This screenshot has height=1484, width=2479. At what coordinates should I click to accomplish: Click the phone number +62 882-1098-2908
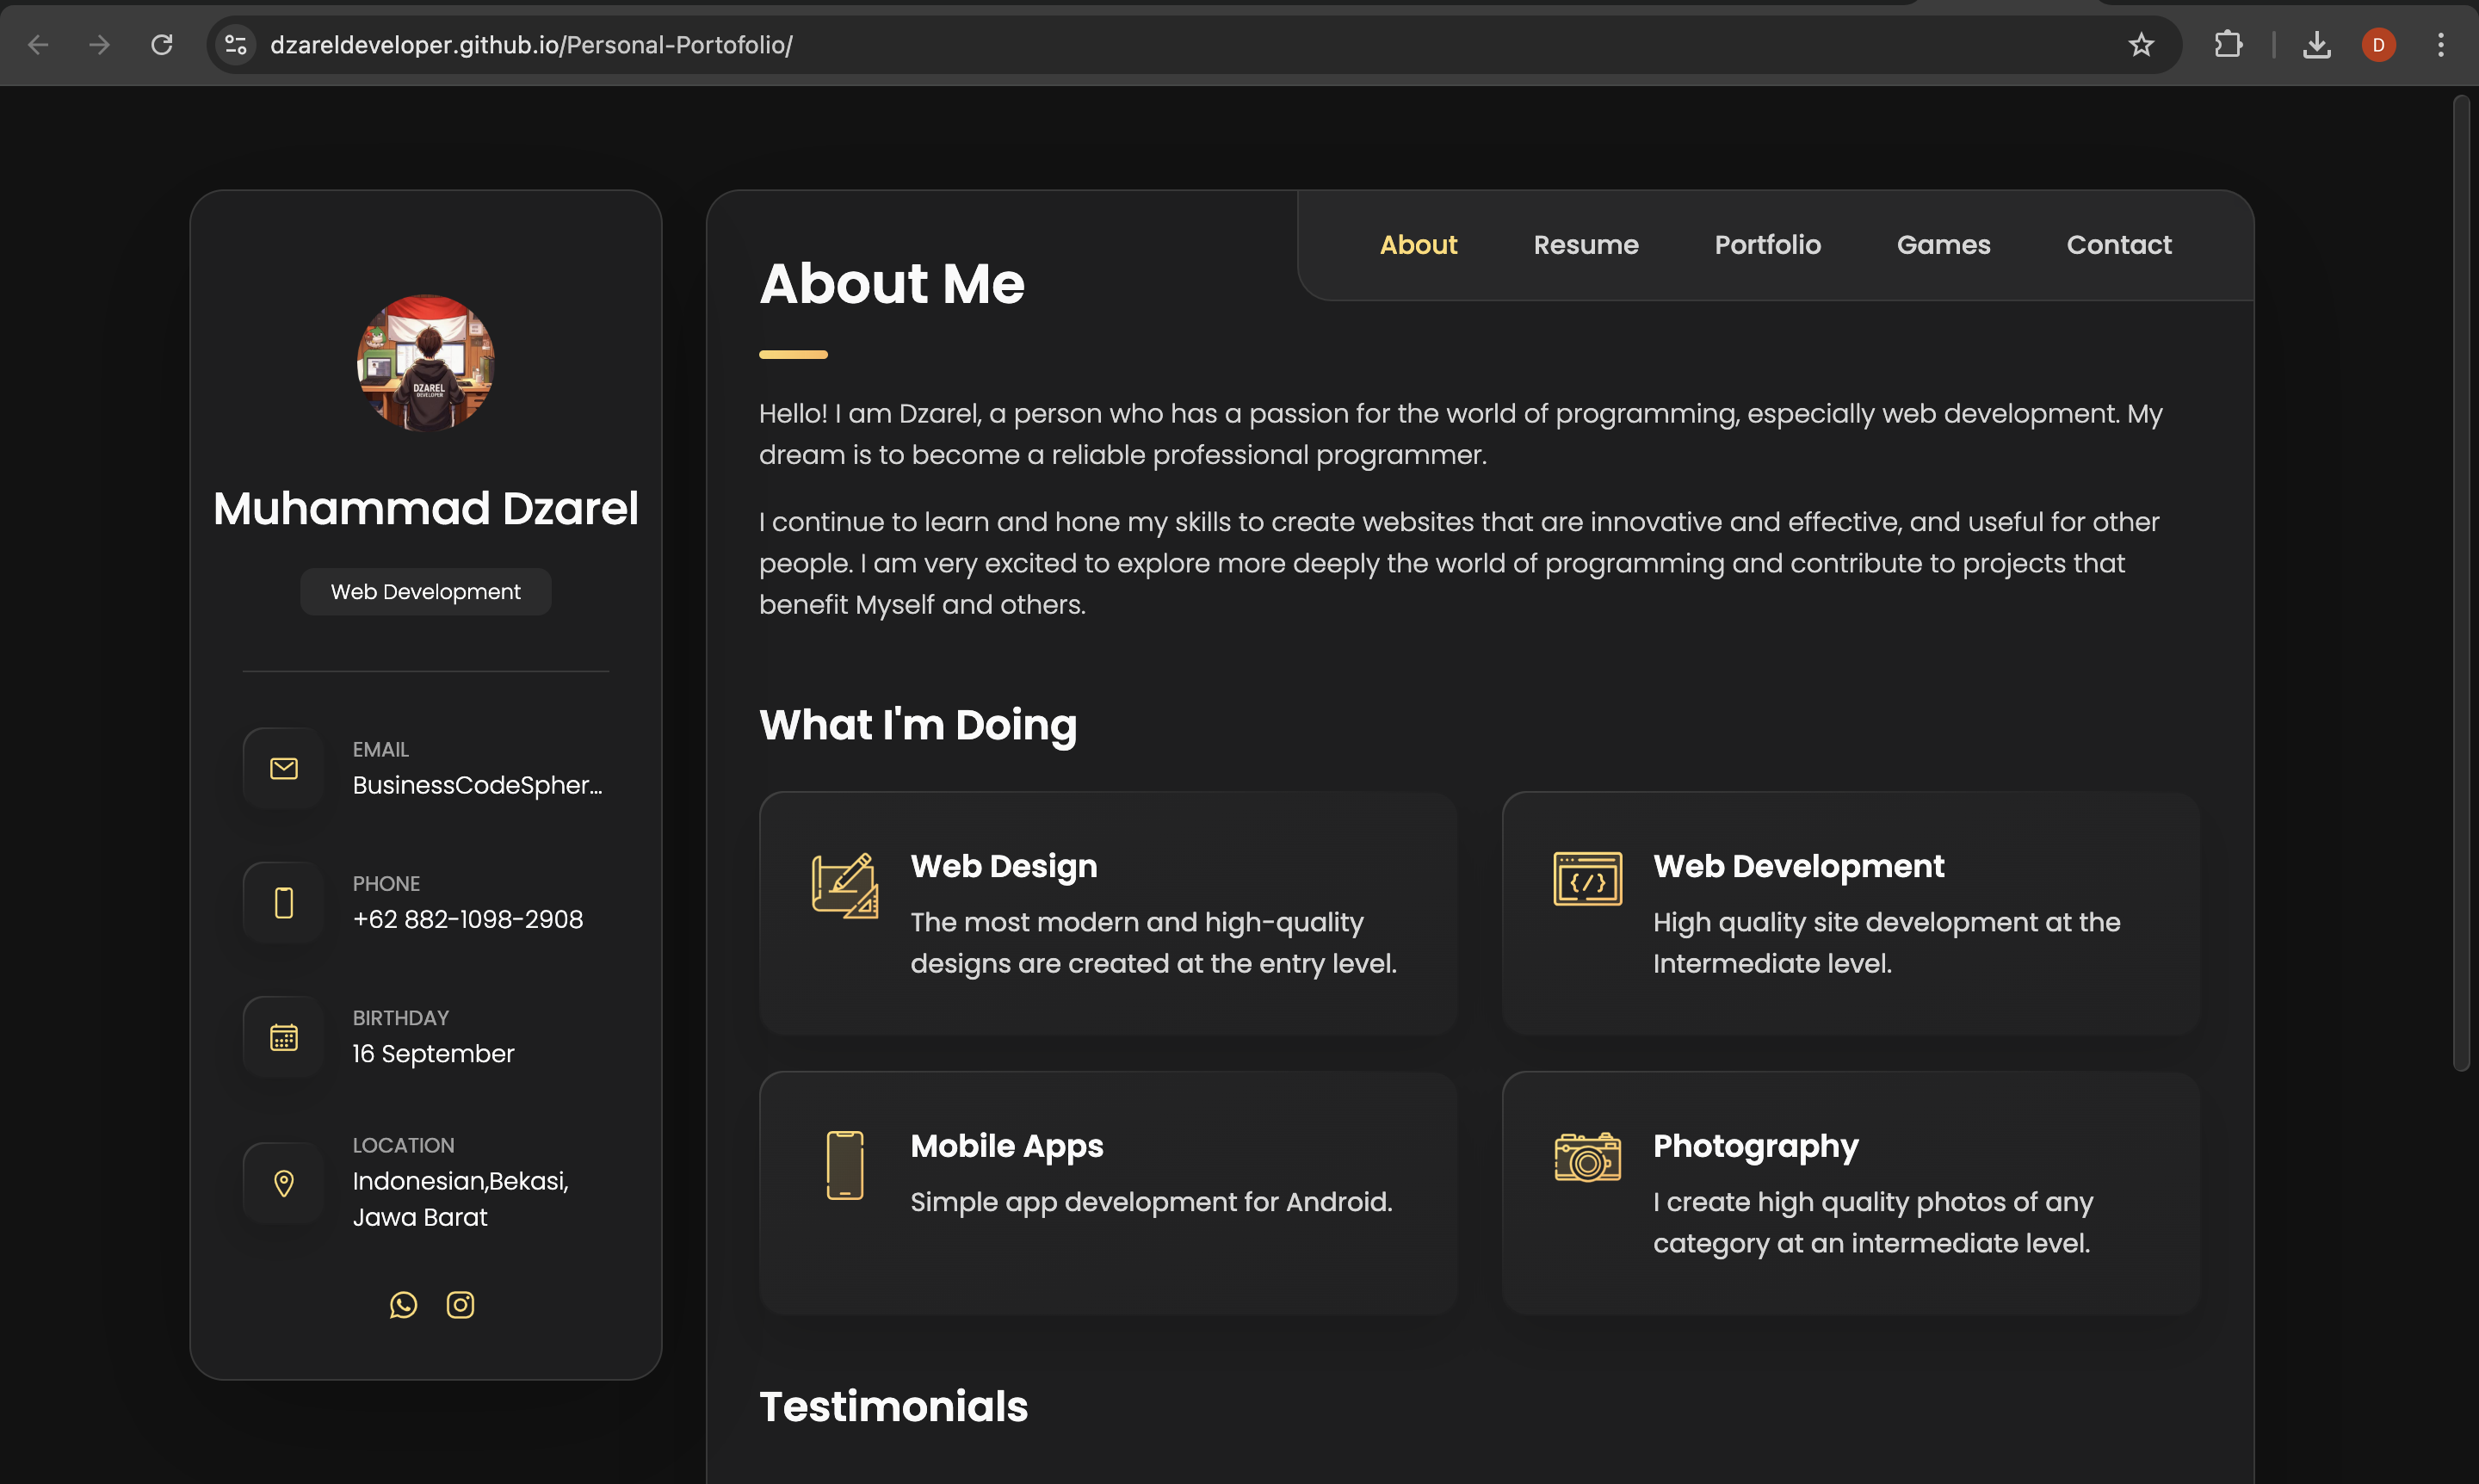(467, 919)
